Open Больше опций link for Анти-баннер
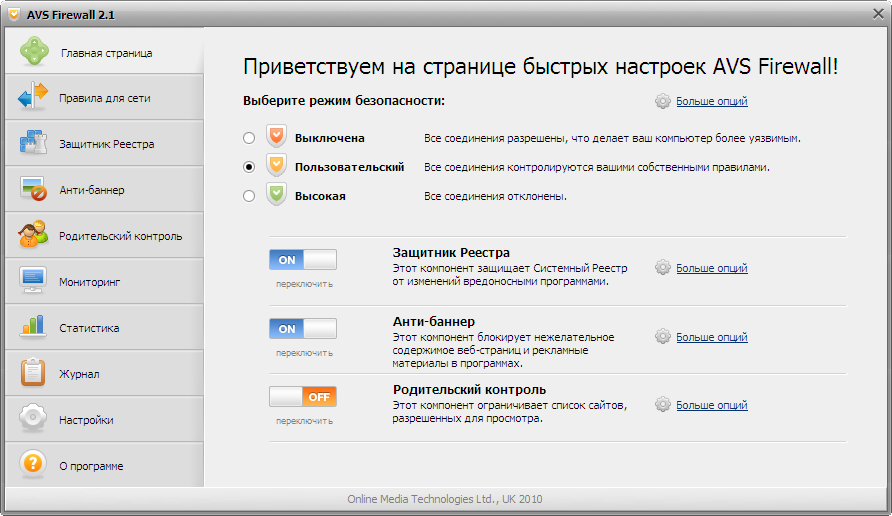Viewport: 892px width, 516px height. [x=712, y=337]
